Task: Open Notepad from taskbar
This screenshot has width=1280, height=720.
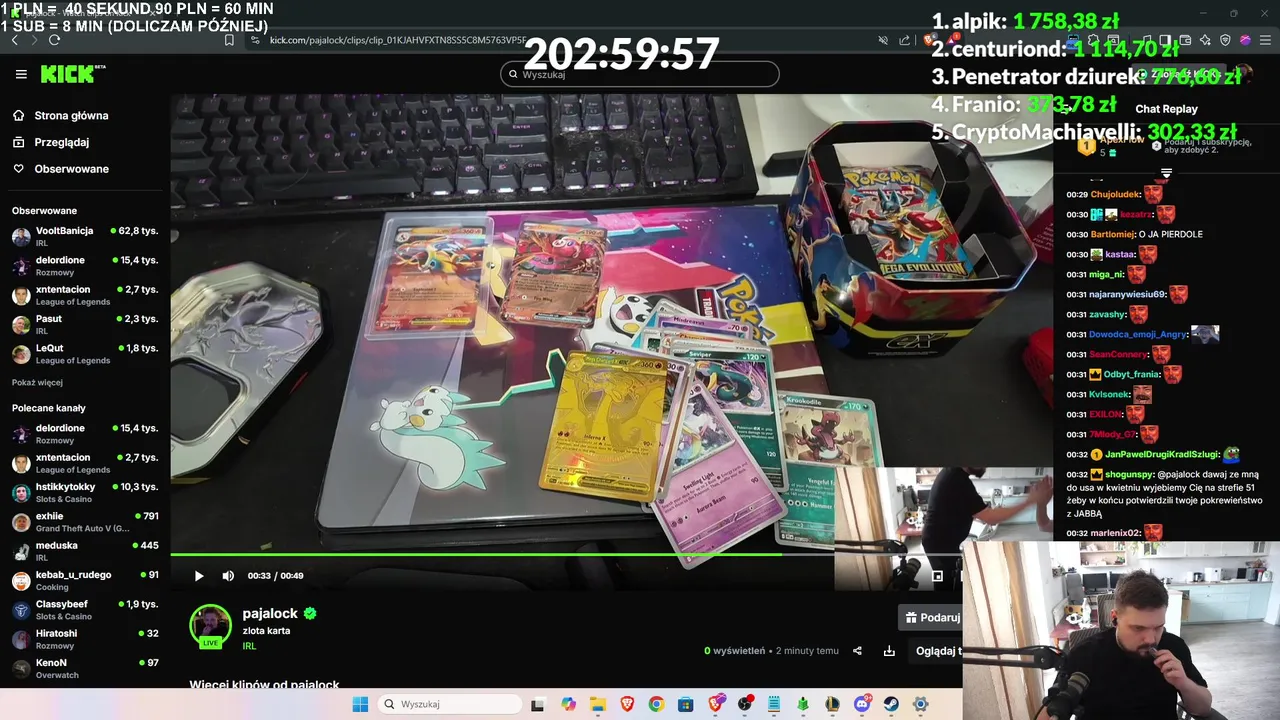Action: [774, 704]
